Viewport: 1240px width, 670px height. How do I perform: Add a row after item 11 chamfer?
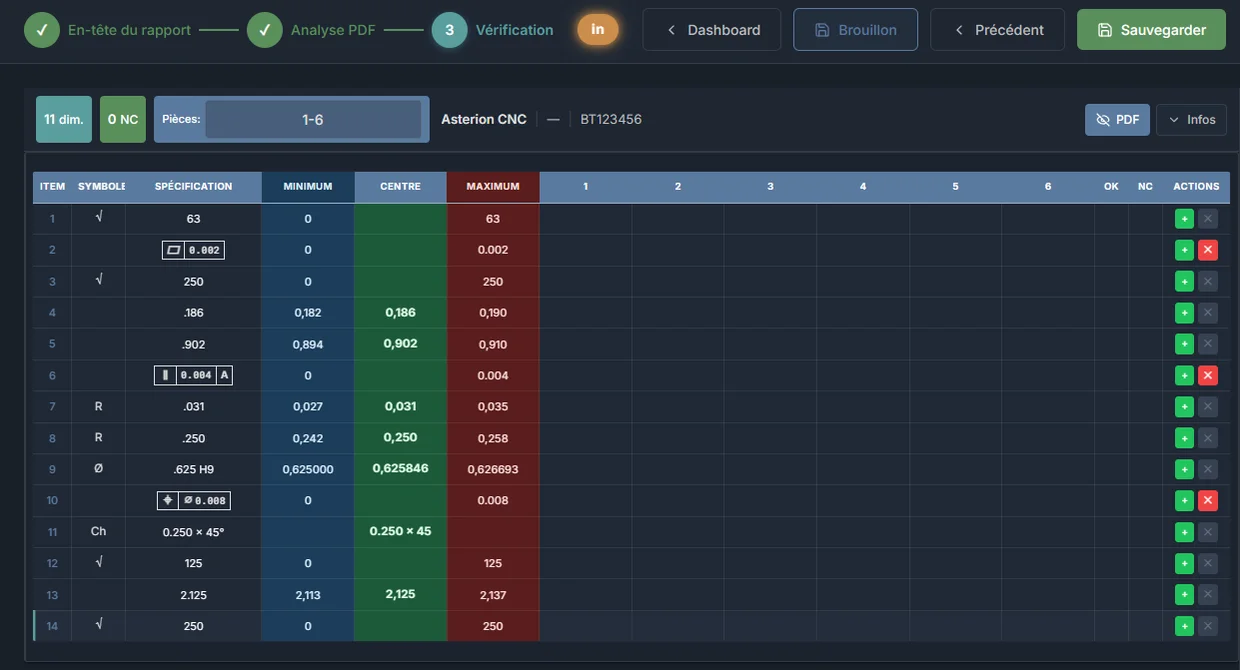(1184, 532)
